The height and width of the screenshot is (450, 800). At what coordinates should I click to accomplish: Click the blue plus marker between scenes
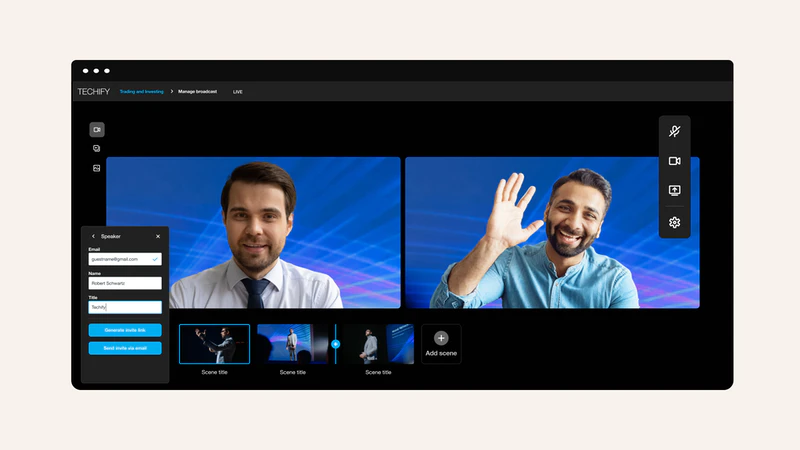tap(335, 344)
